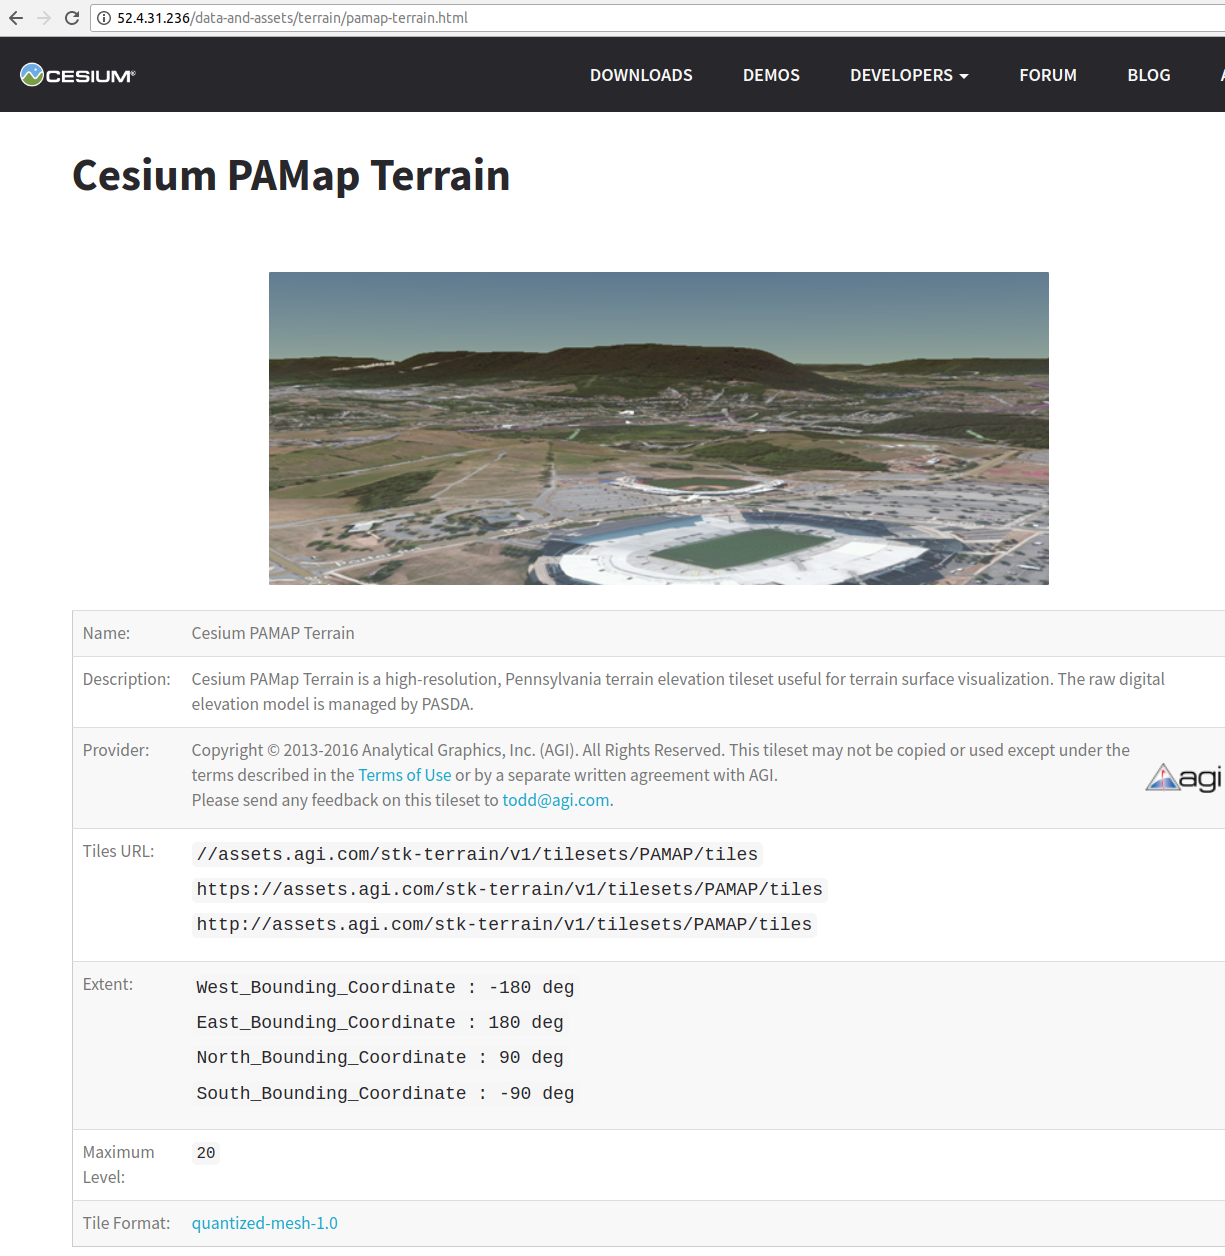The height and width of the screenshot is (1256, 1225).
Task: Open the BLOG menu item
Action: point(1149,75)
